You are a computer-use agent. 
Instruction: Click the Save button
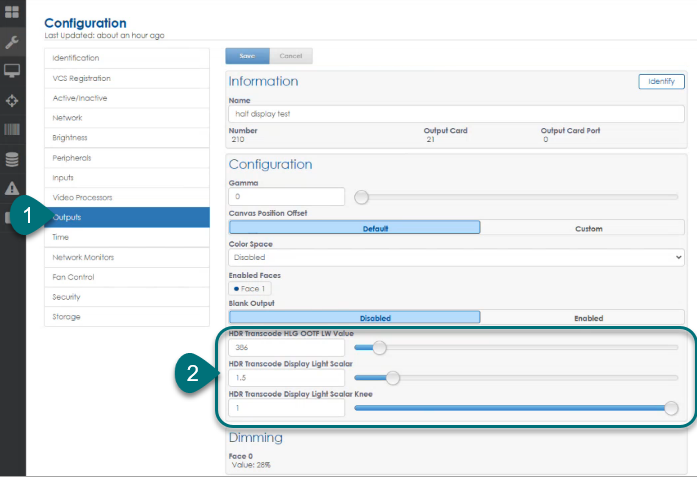[247, 56]
